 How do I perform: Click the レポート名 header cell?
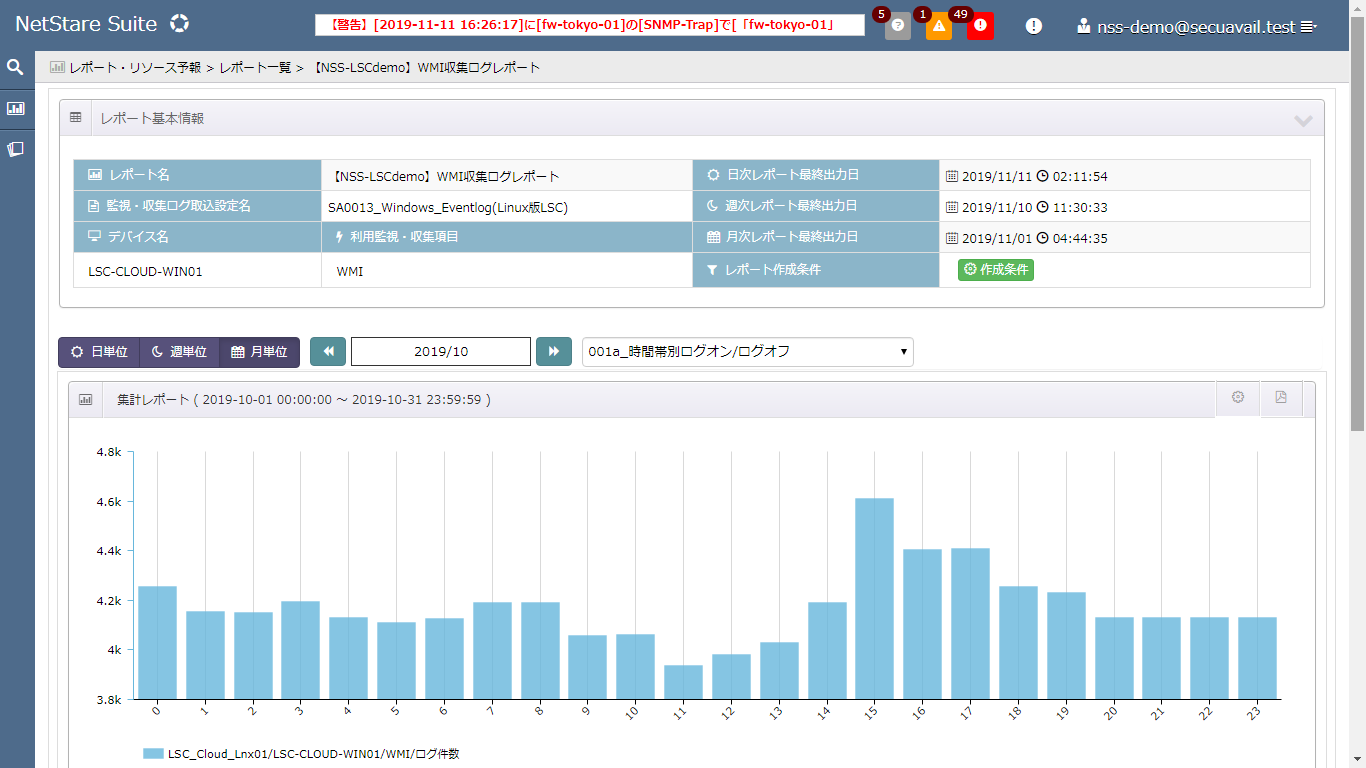pyautogui.click(x=197, y=175)
